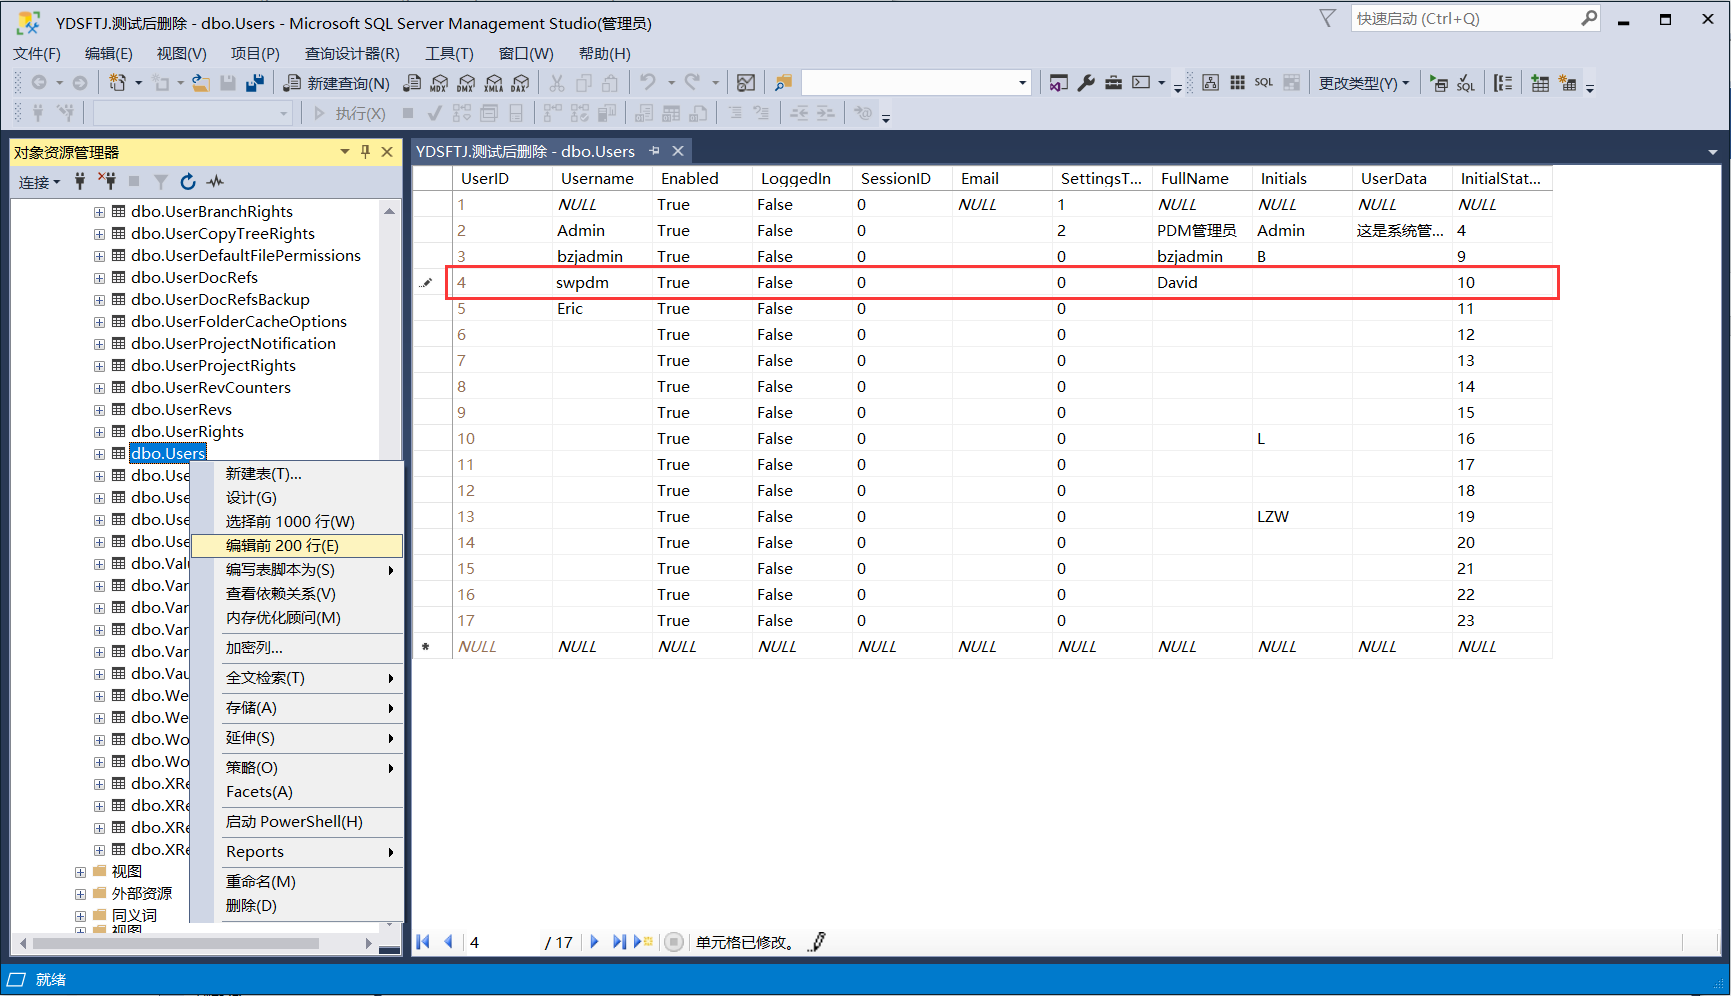The height and width of the screenshot is (996, 1731).
Task: Open the 更改类型(Y) dropdown
Action: tap(1363, 83)
